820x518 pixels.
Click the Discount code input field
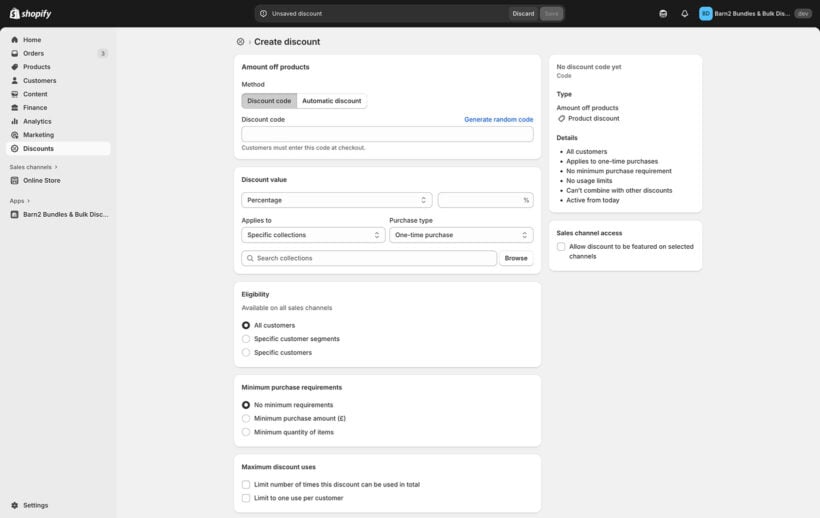click(x=388, y=134)
